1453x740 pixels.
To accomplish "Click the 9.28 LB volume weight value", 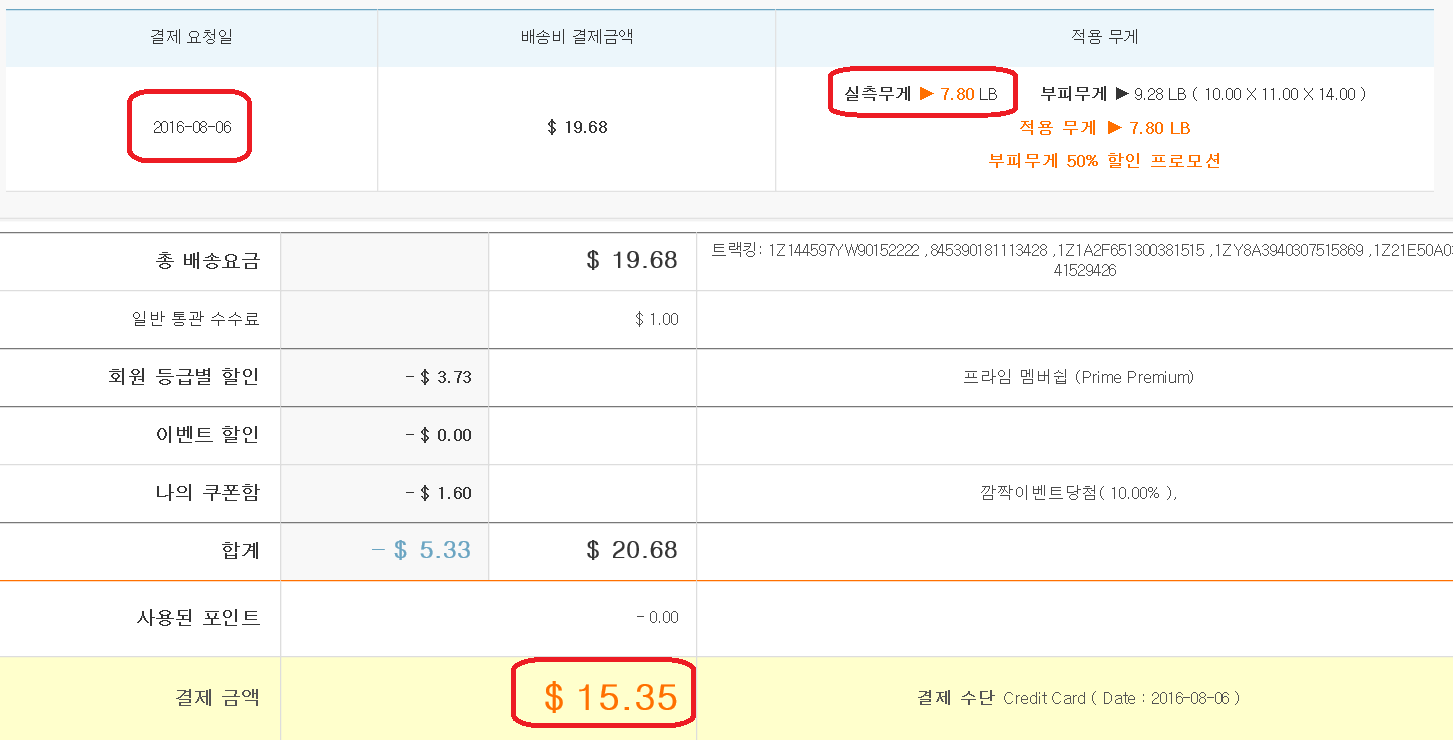I will point(1159,94).
